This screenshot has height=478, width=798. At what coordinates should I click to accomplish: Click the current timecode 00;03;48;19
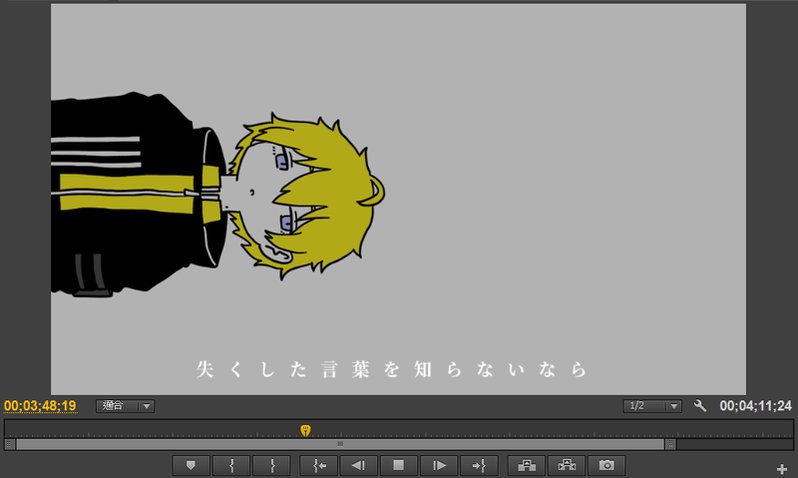[x=40, y=406]
